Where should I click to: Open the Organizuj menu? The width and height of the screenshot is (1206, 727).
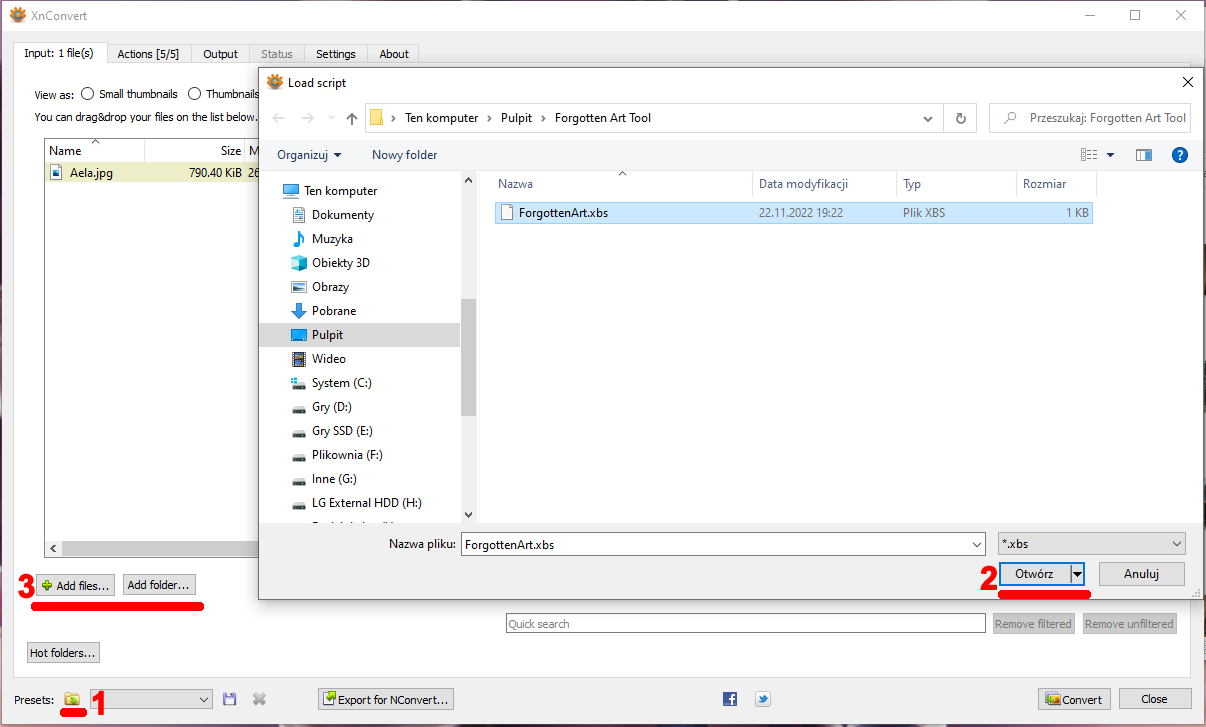pyautogui.click(x=309, y=155)
